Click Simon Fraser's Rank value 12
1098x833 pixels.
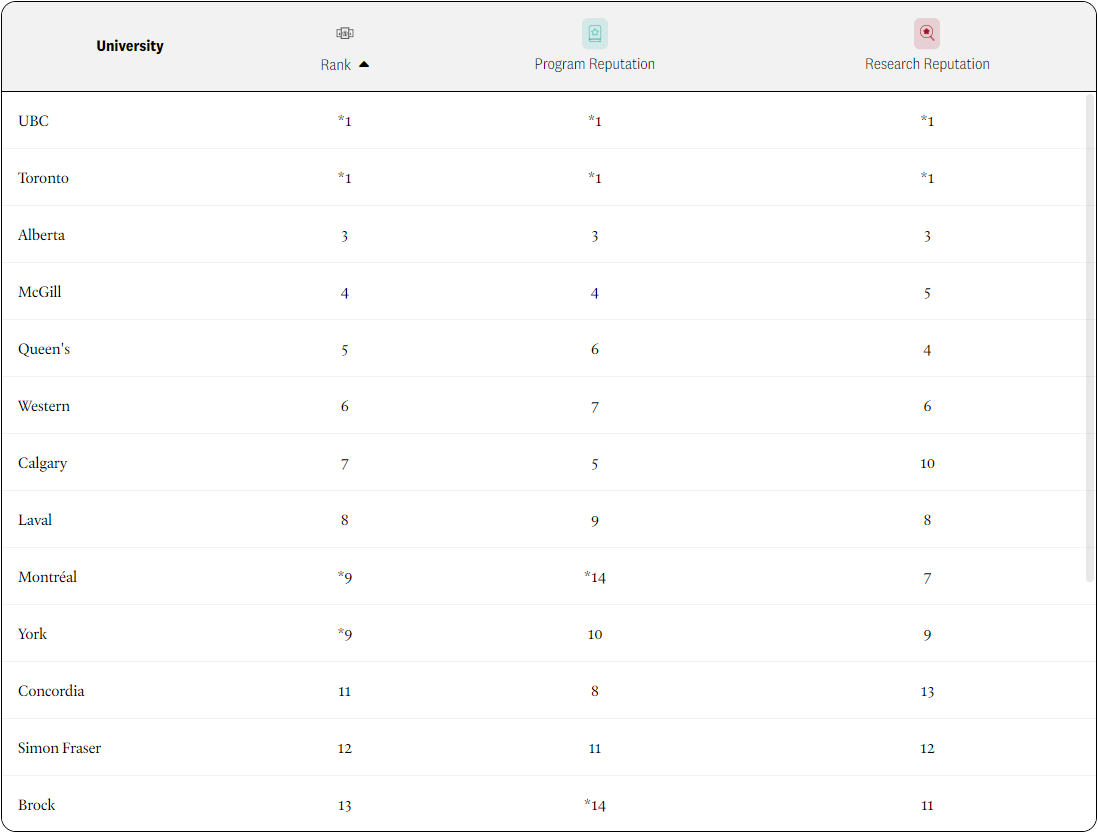point(345,748)
